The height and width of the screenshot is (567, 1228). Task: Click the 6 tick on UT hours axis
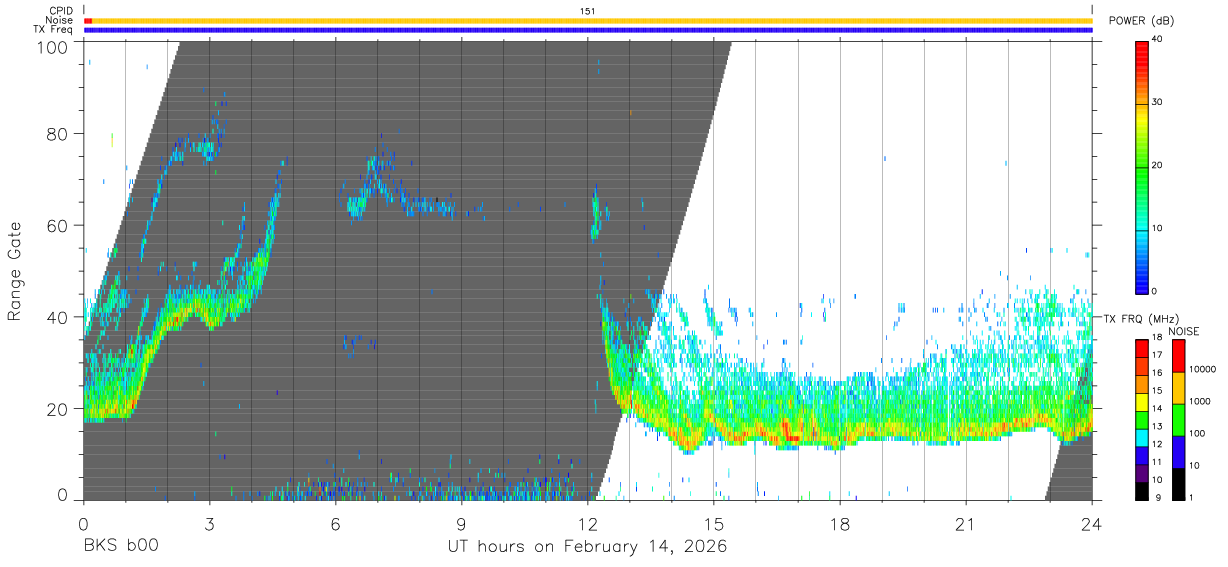(335, 524)
